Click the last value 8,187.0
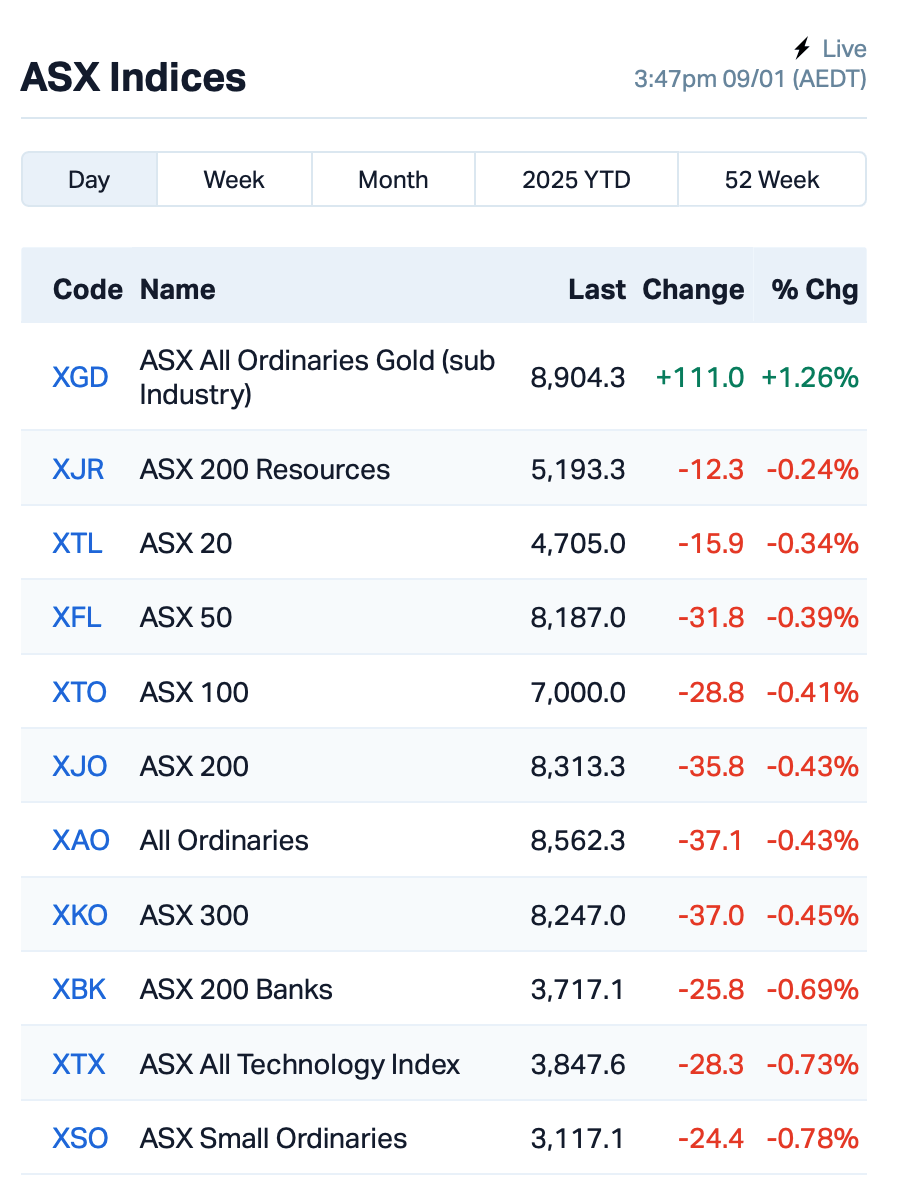Image resolution: width=900 pixels, height=1182 pixels. pos(578,617)
